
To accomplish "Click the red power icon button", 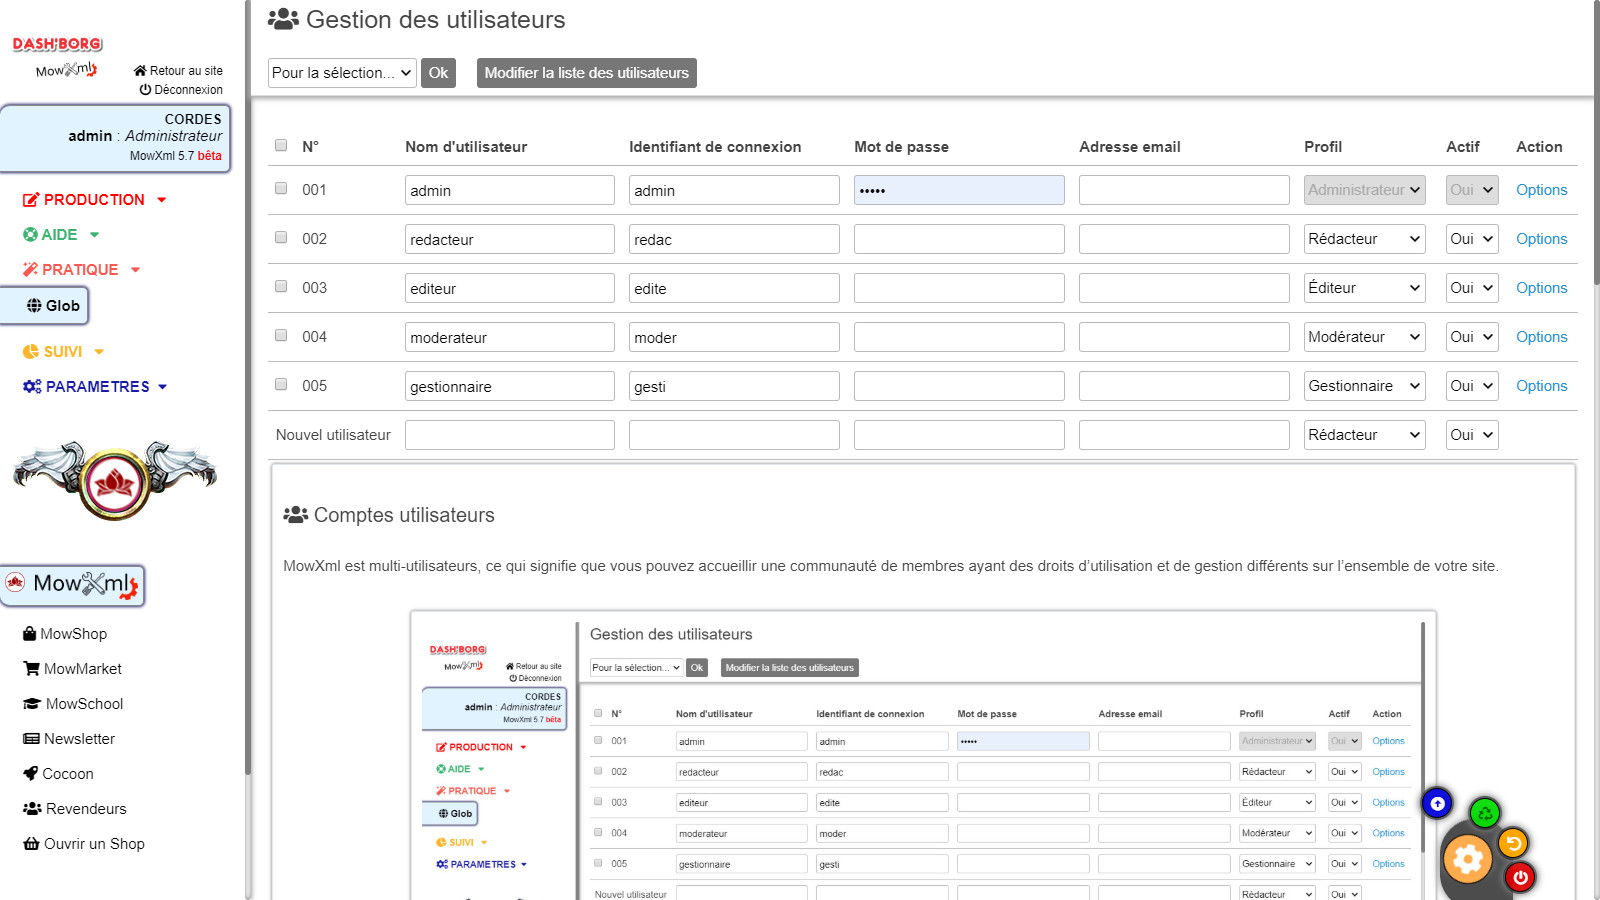I will [x=1520, y=877].
